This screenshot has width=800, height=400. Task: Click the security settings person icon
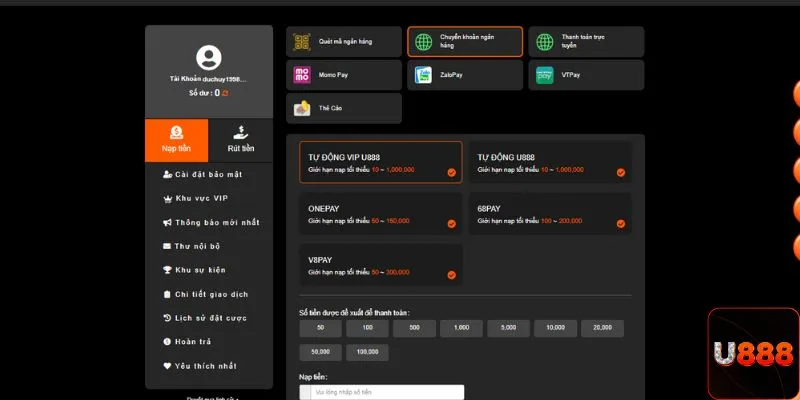pos(167,174)
